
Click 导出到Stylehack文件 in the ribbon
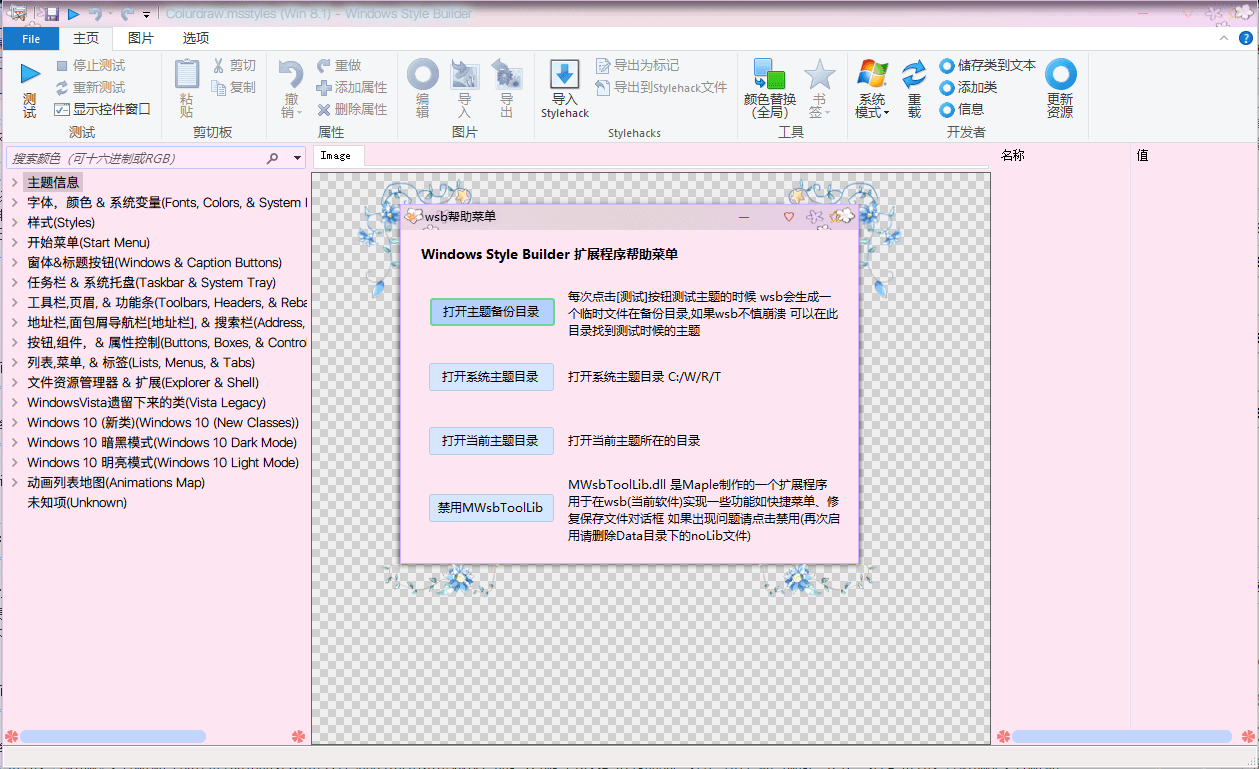(x=661, y=88)
